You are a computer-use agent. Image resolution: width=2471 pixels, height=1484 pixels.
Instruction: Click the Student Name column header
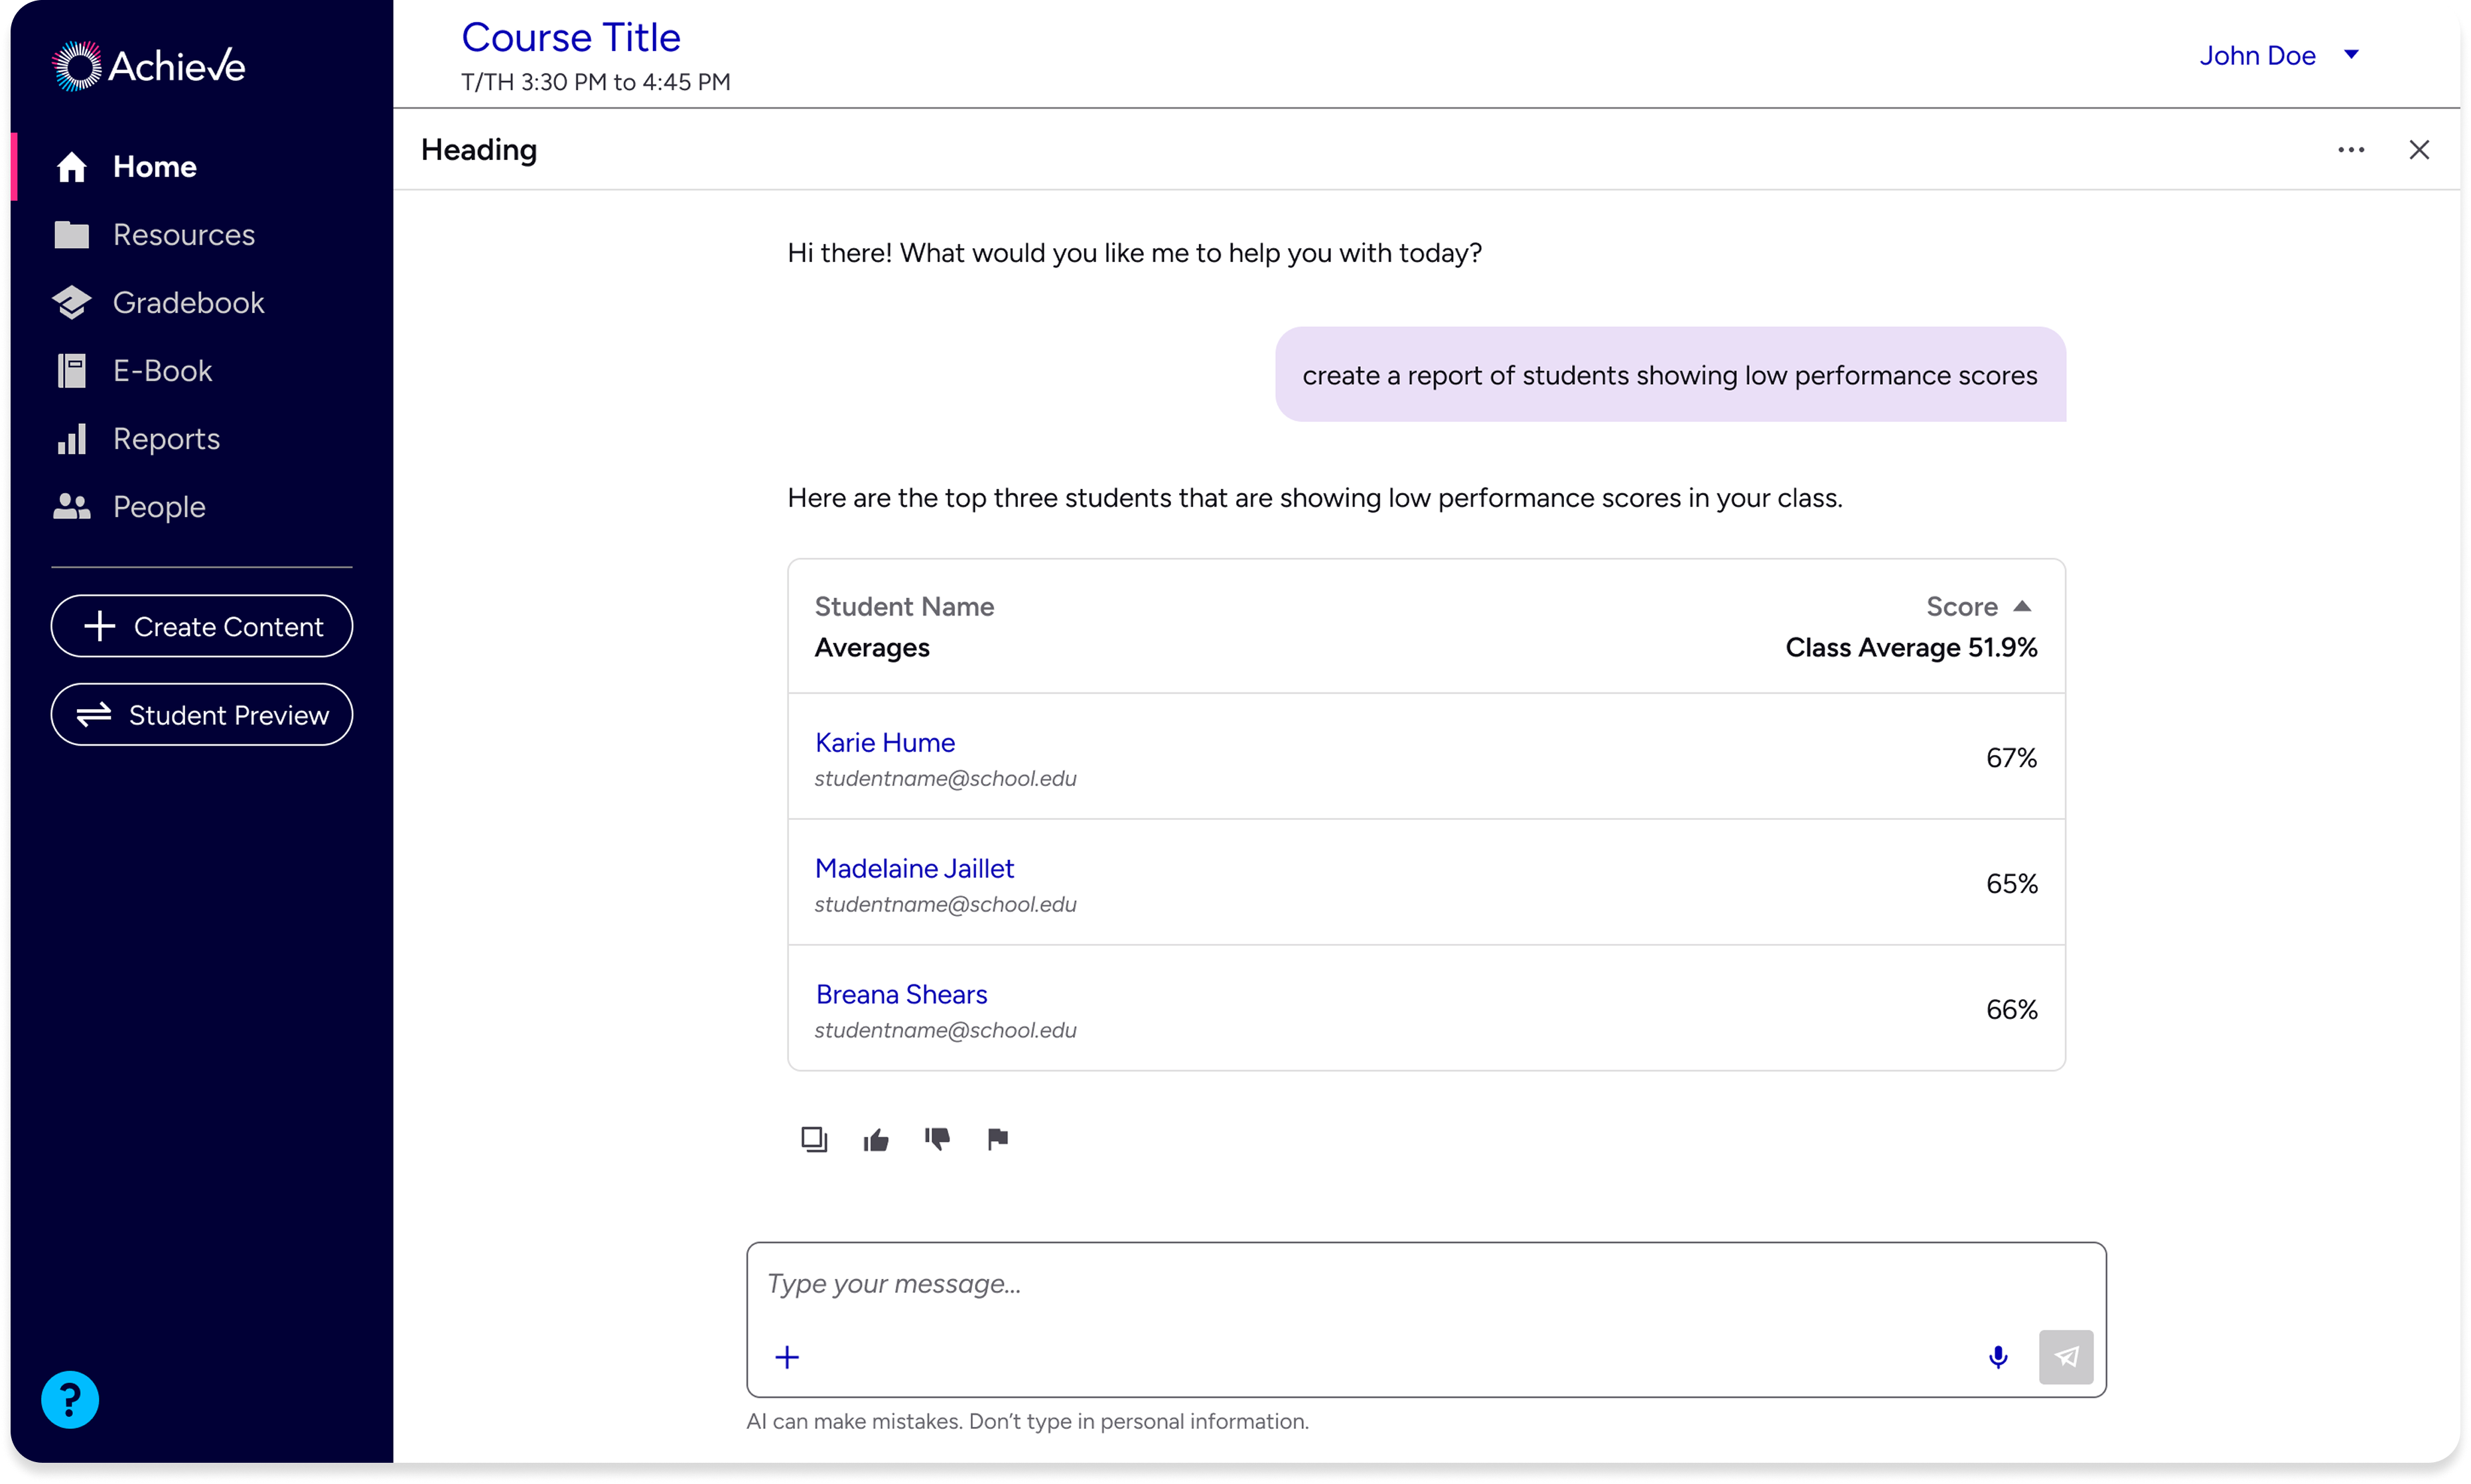coord(904,606)
